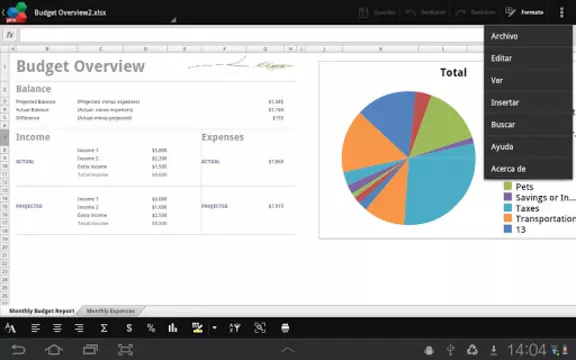Click the Formato button
The width and height of the screenshot is (576, 360).
[525, 12]
